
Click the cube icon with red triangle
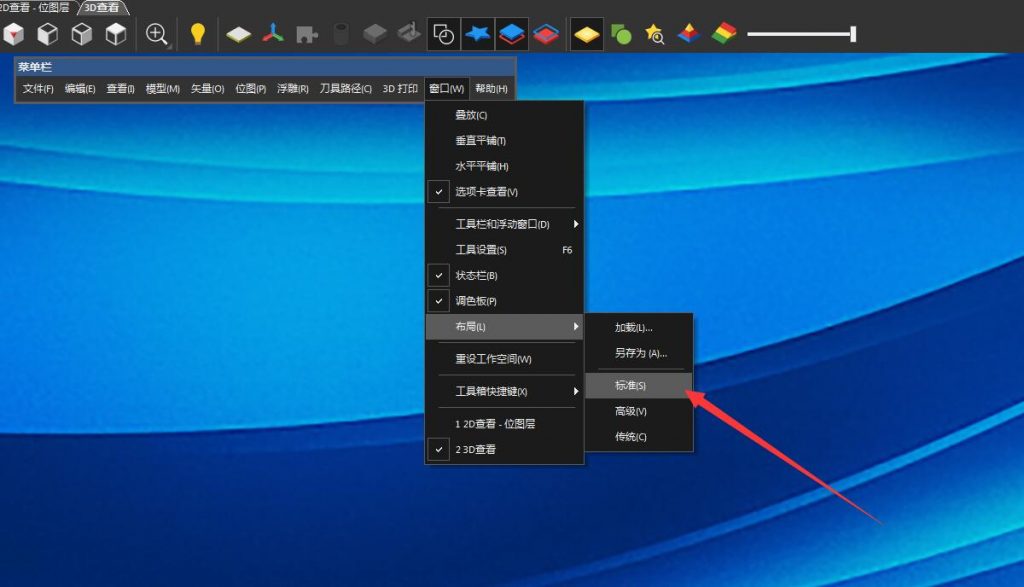14,34
